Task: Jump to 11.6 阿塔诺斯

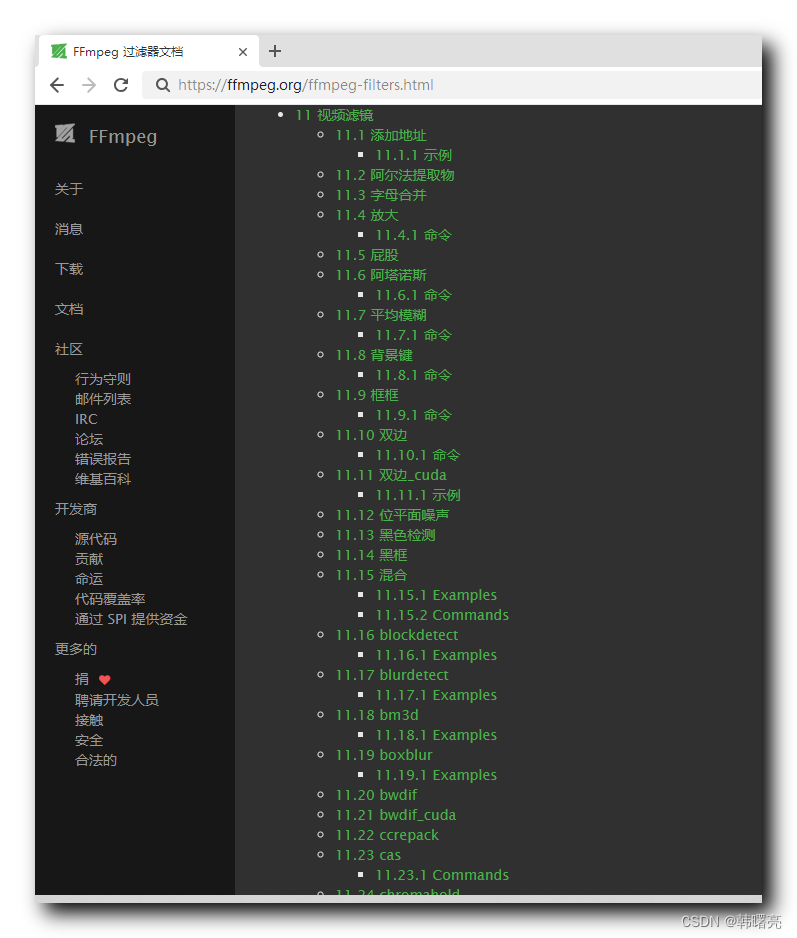Action: (381, 275)
